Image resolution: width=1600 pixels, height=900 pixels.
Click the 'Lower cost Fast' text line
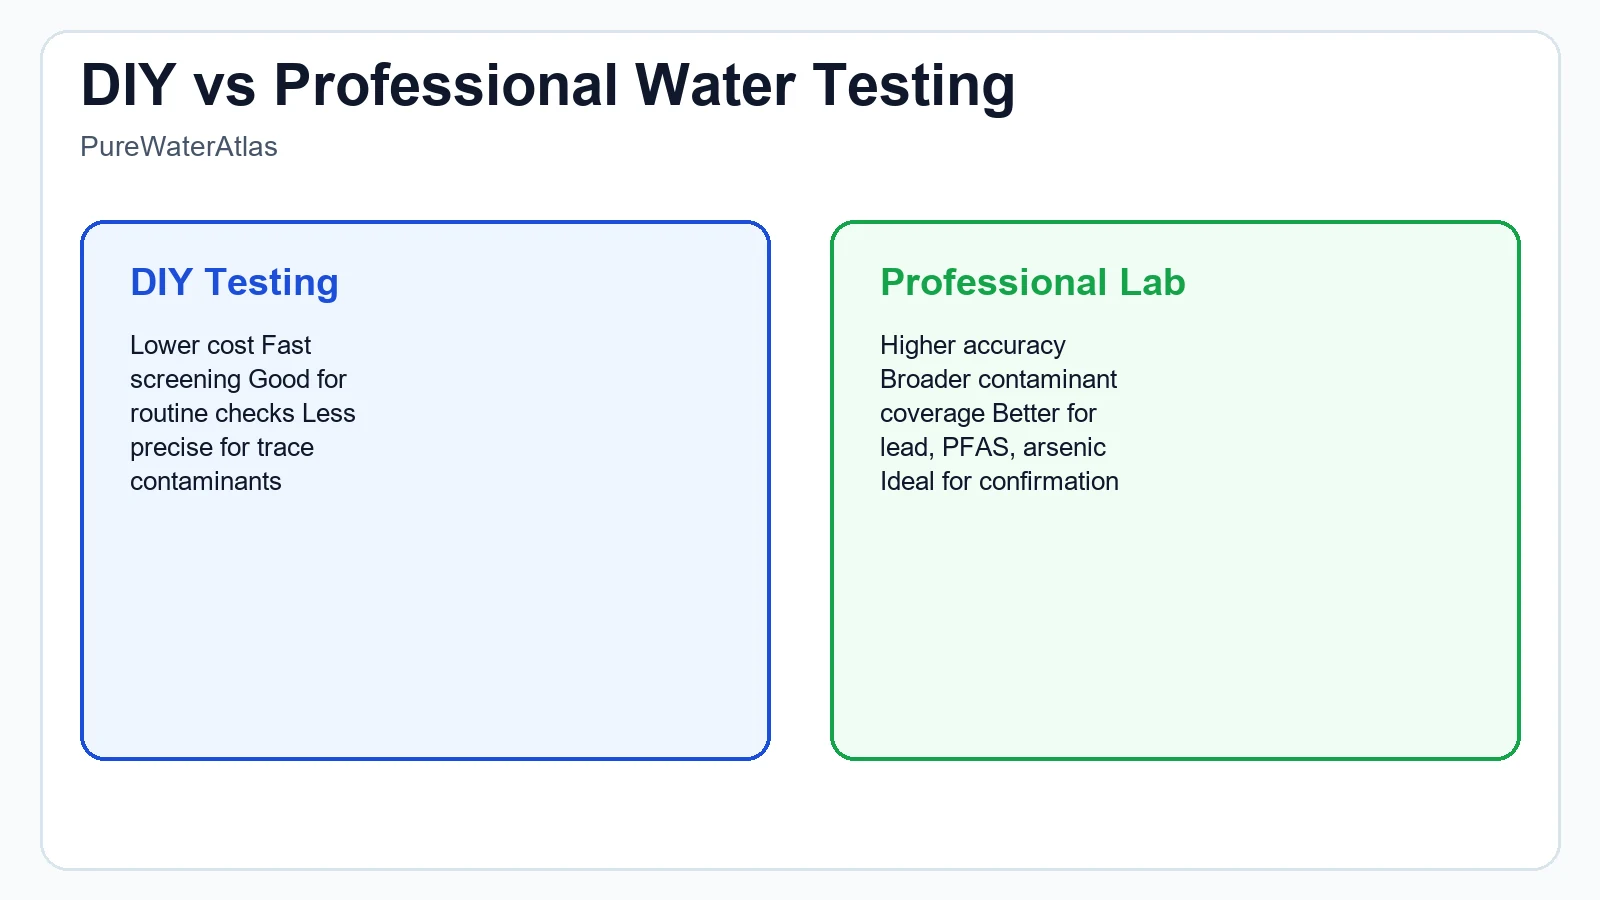click(x=220, y=346)
